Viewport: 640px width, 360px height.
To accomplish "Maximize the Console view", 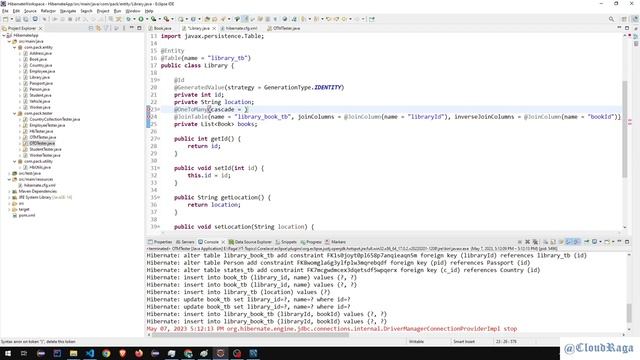I will point(627,242).
